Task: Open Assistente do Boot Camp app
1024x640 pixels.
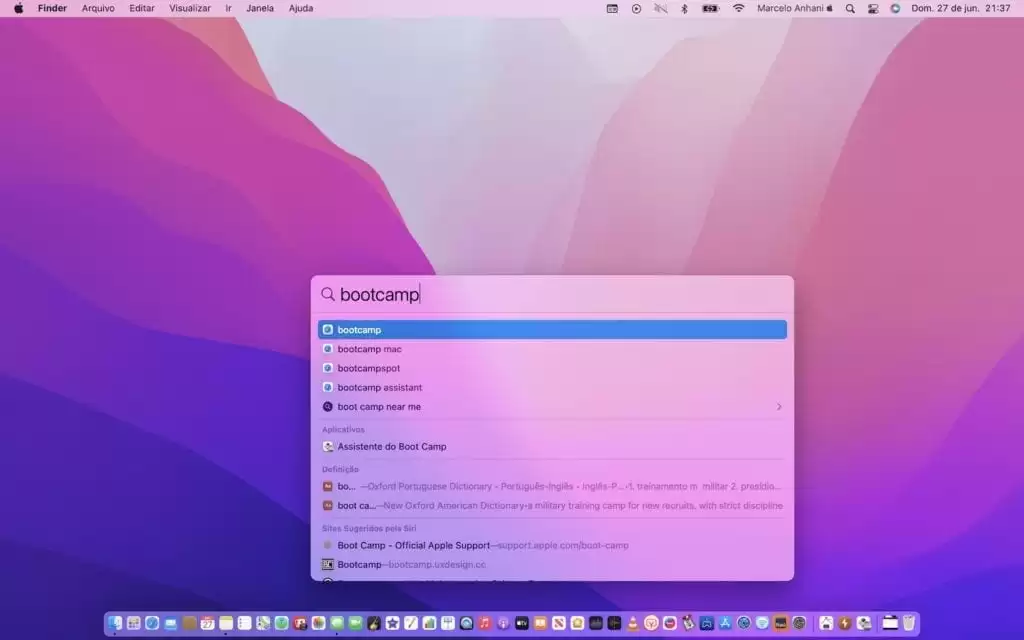Action: [x=552, y=447]
